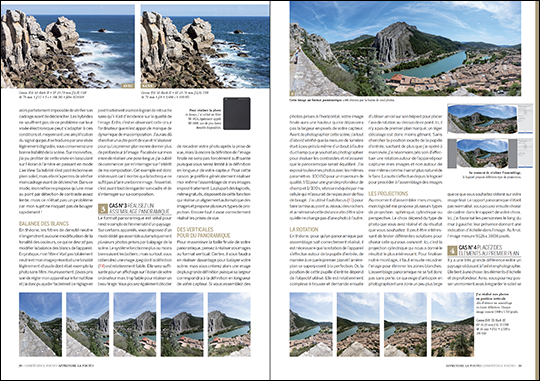Click the label tag on the left seascape photo corner
This screenshot has width=540, height=381.
click(128, 86)
